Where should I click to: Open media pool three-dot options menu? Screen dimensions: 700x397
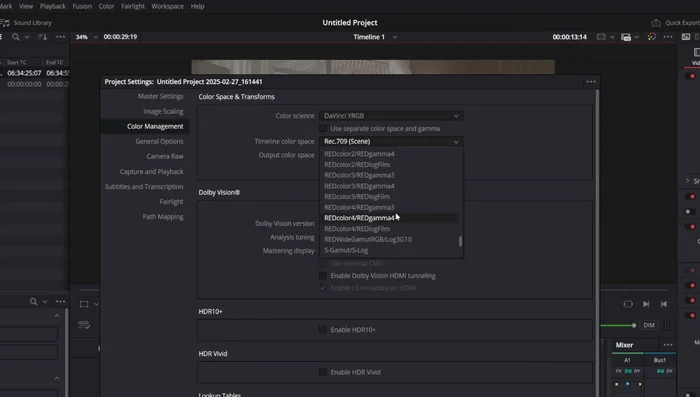pyautogui.click(x=60, y=37)
